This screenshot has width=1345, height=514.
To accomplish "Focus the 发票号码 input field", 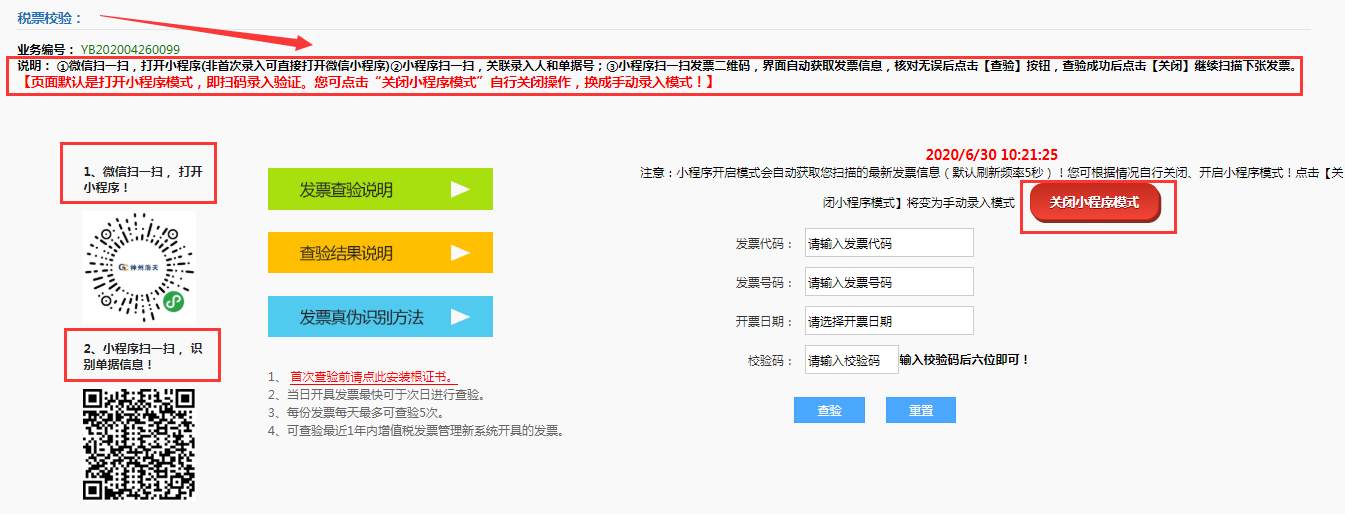I will pyautogui.click(x=888, y=282).
